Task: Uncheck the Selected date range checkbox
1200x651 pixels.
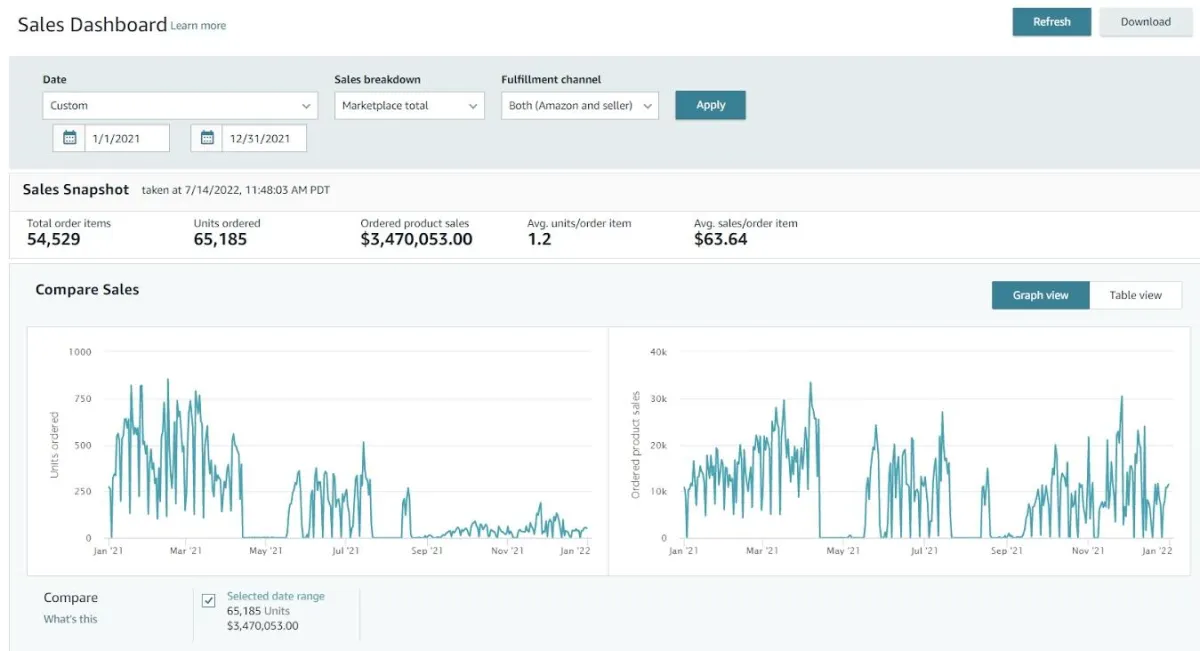Action: 209,600
